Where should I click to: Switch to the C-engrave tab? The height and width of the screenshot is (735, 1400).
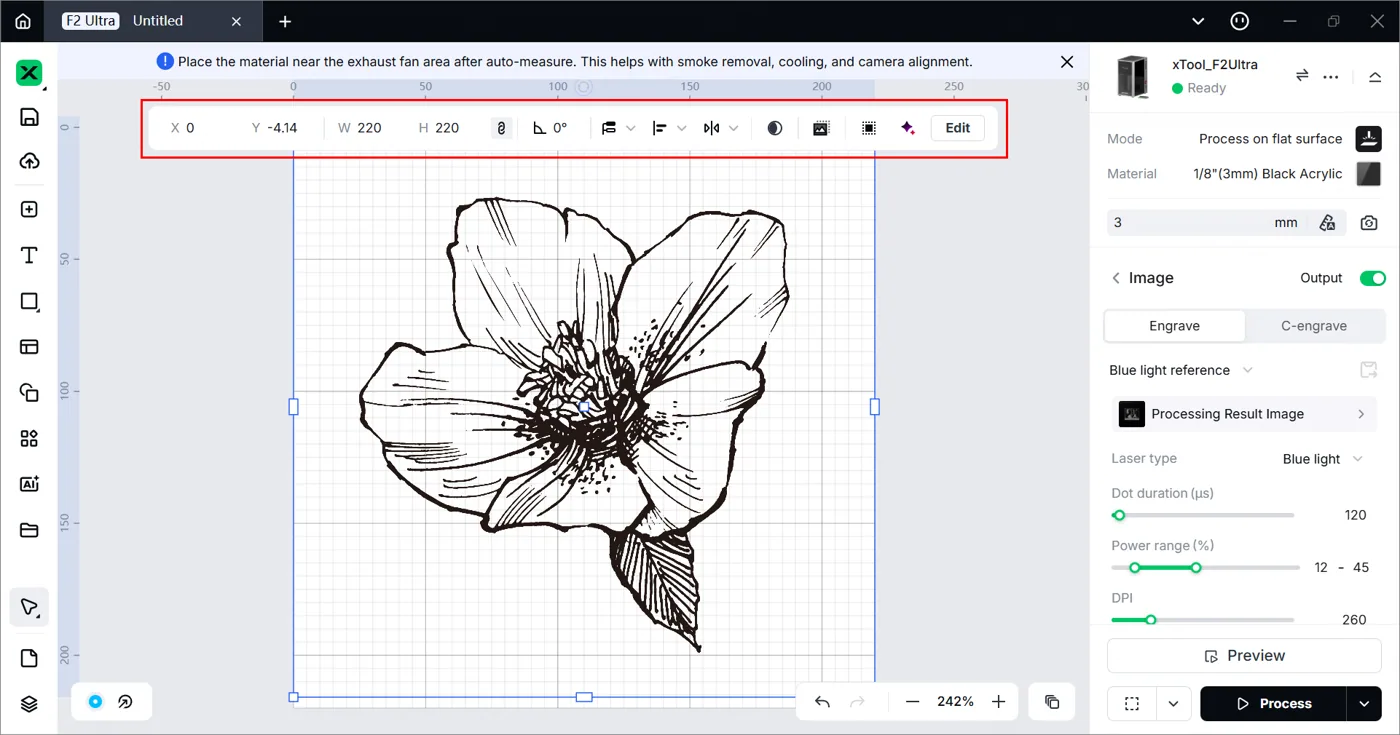[x=1314, y=326]
